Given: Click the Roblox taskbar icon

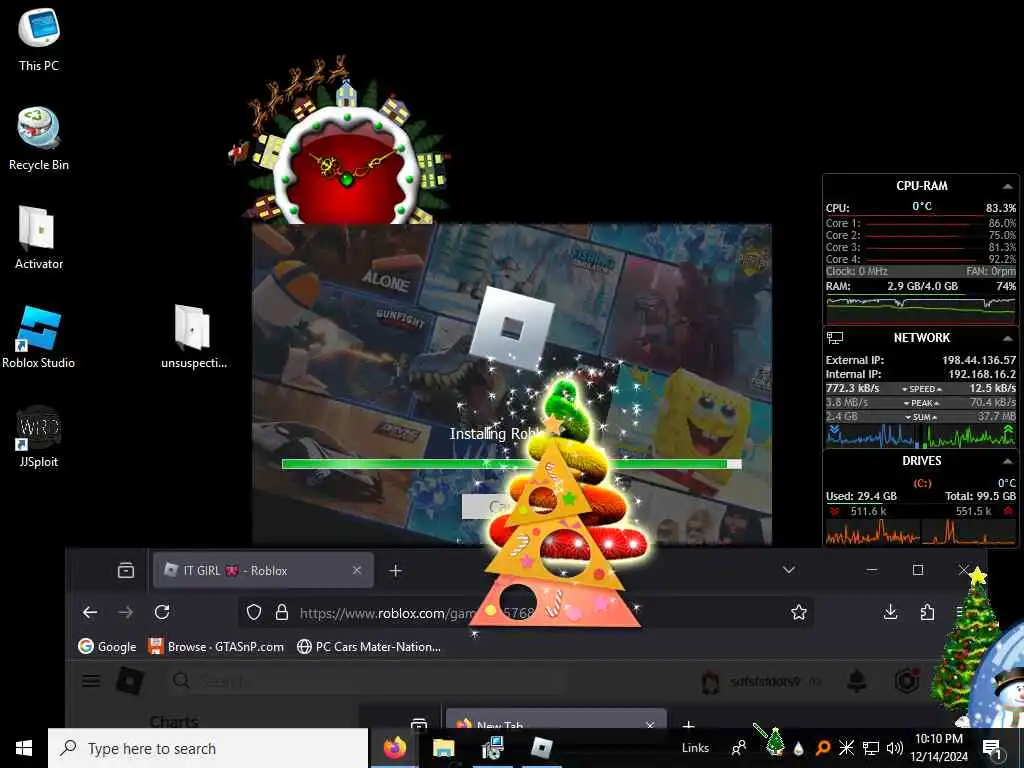Looking at the screenshot, I should click(541, 748).
